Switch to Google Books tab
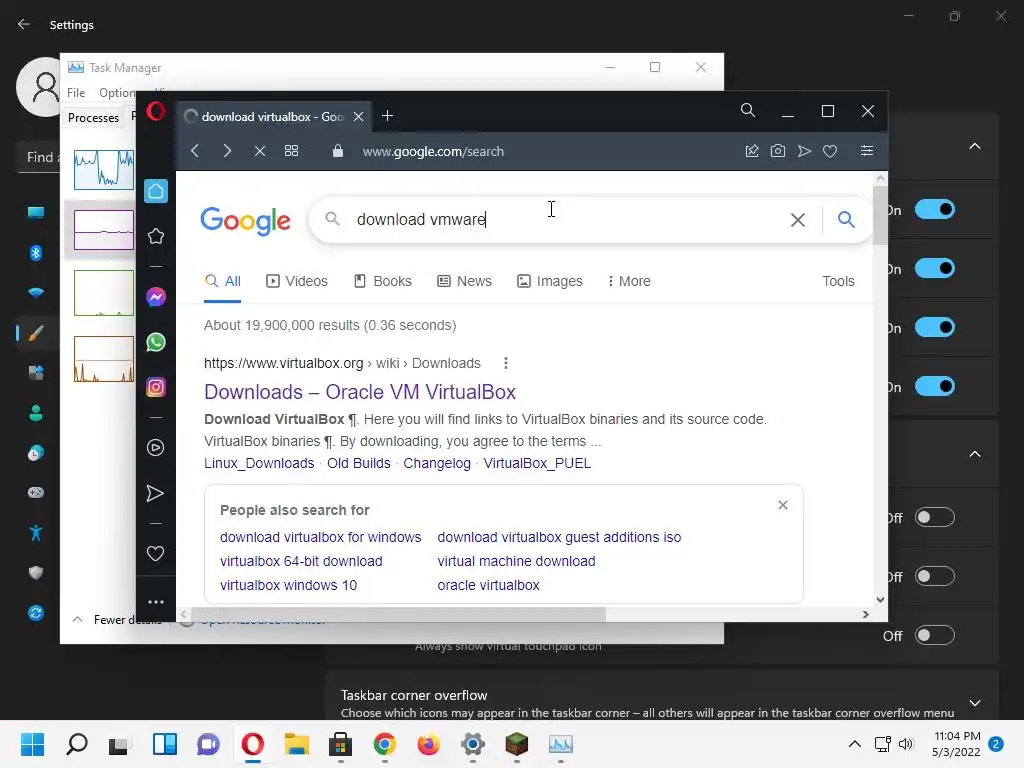Screen dimensions: 1024x768 [383, 281]
